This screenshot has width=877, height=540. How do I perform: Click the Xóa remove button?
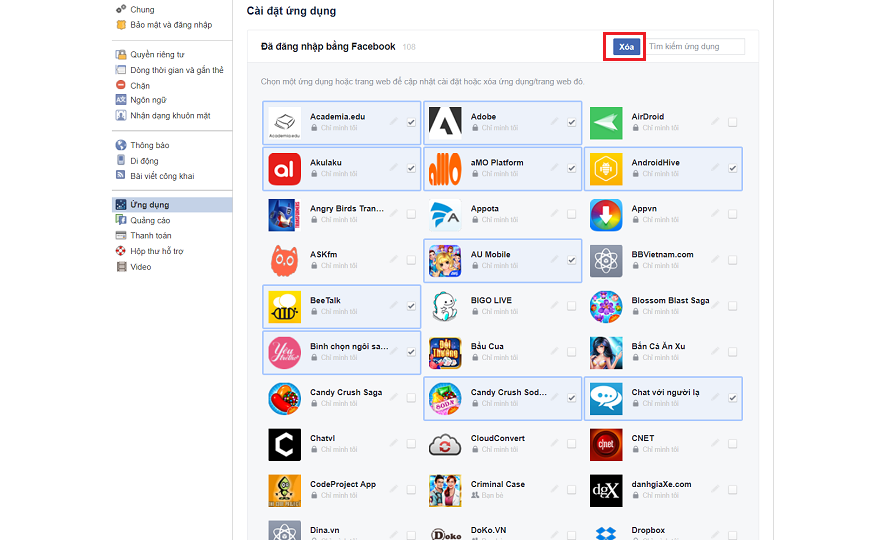(x=626, y=46)
